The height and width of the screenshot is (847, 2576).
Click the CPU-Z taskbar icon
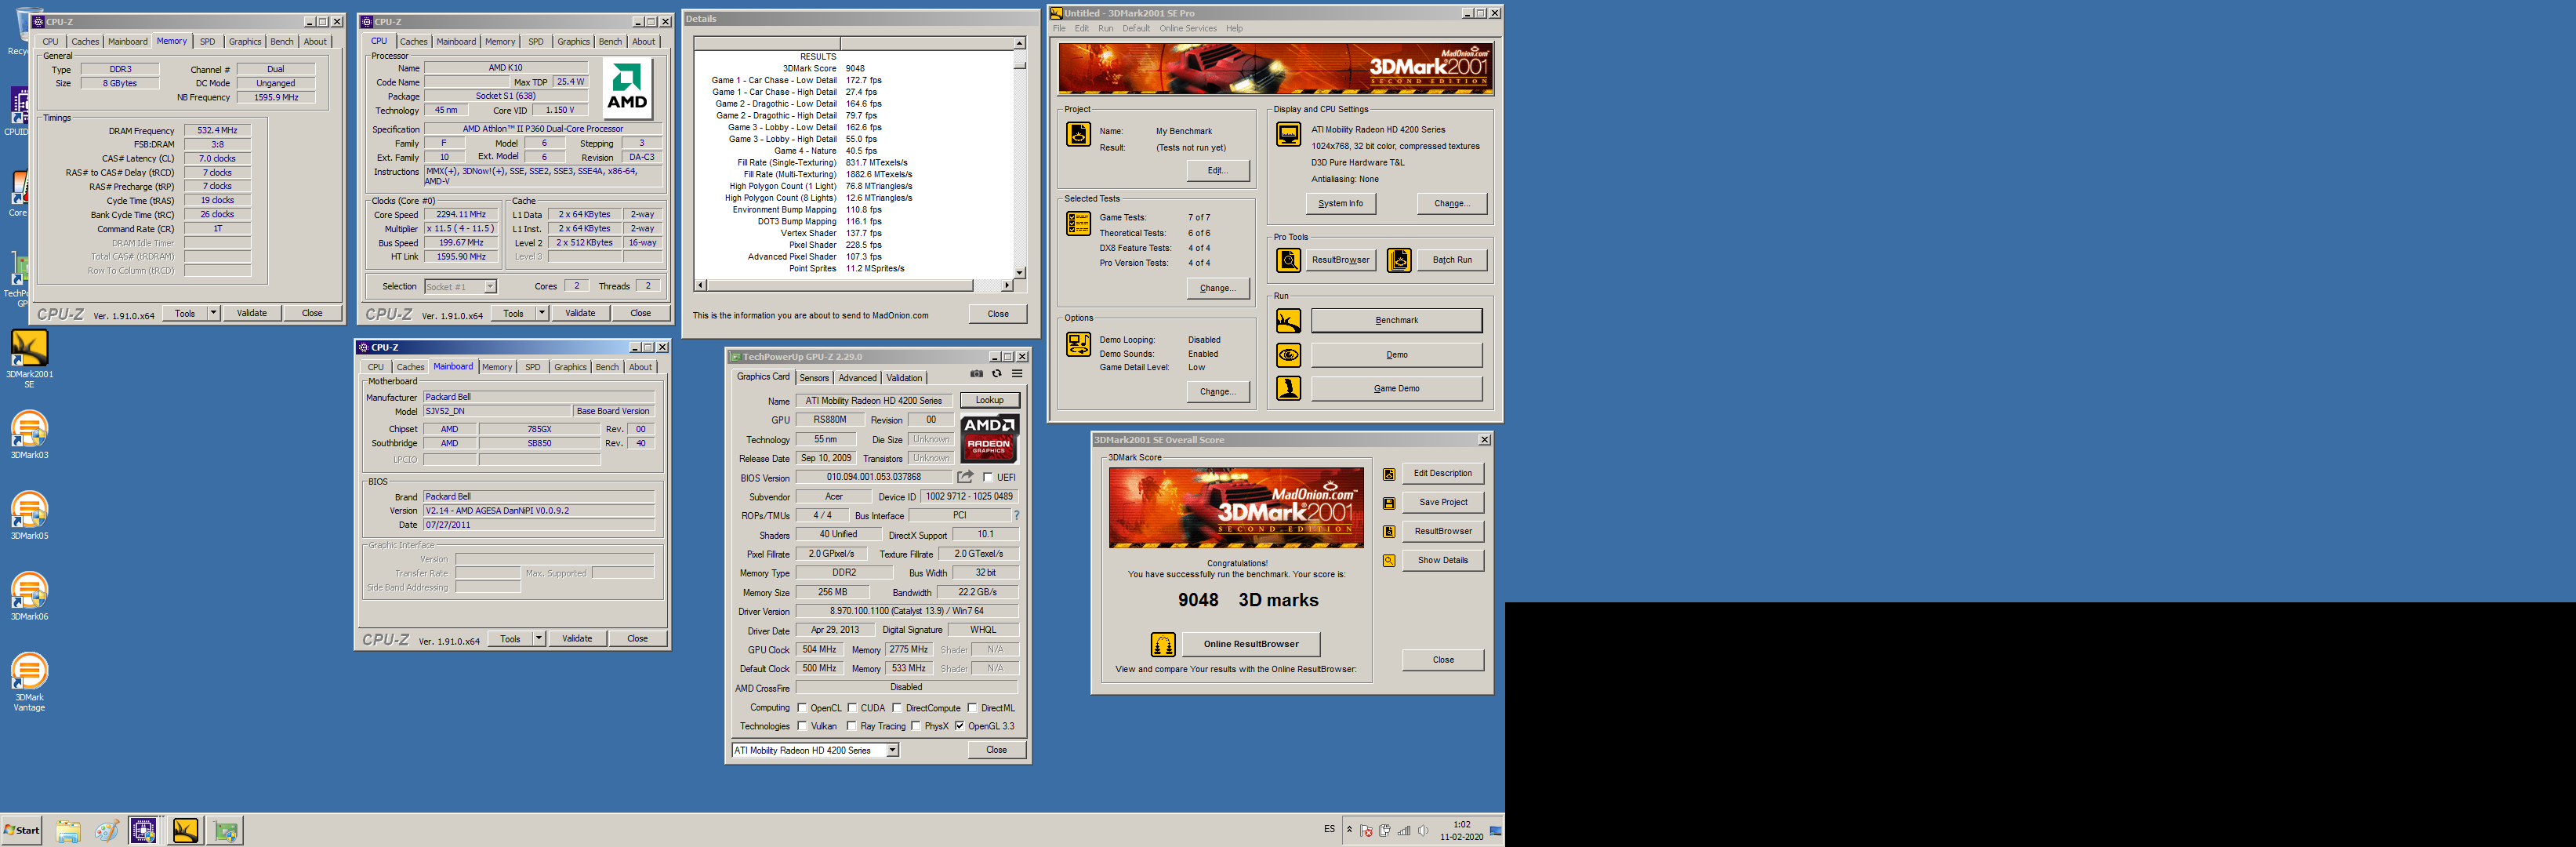click(x=144, y=830)
